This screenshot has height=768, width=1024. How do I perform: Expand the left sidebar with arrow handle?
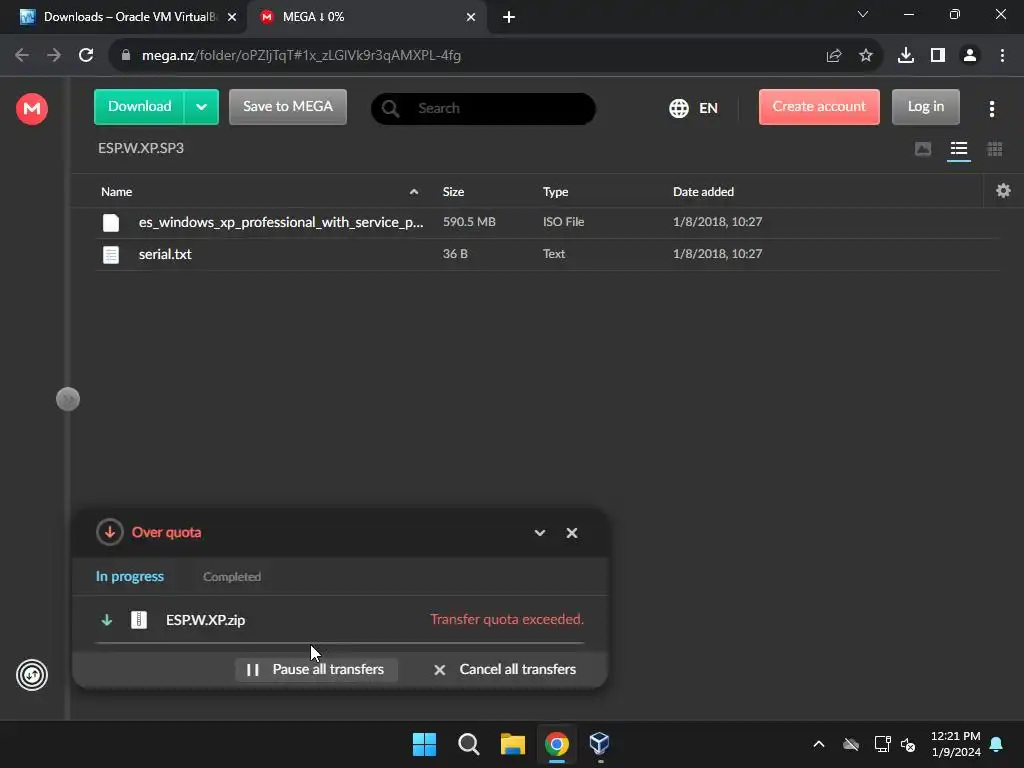tap(68, 399)
